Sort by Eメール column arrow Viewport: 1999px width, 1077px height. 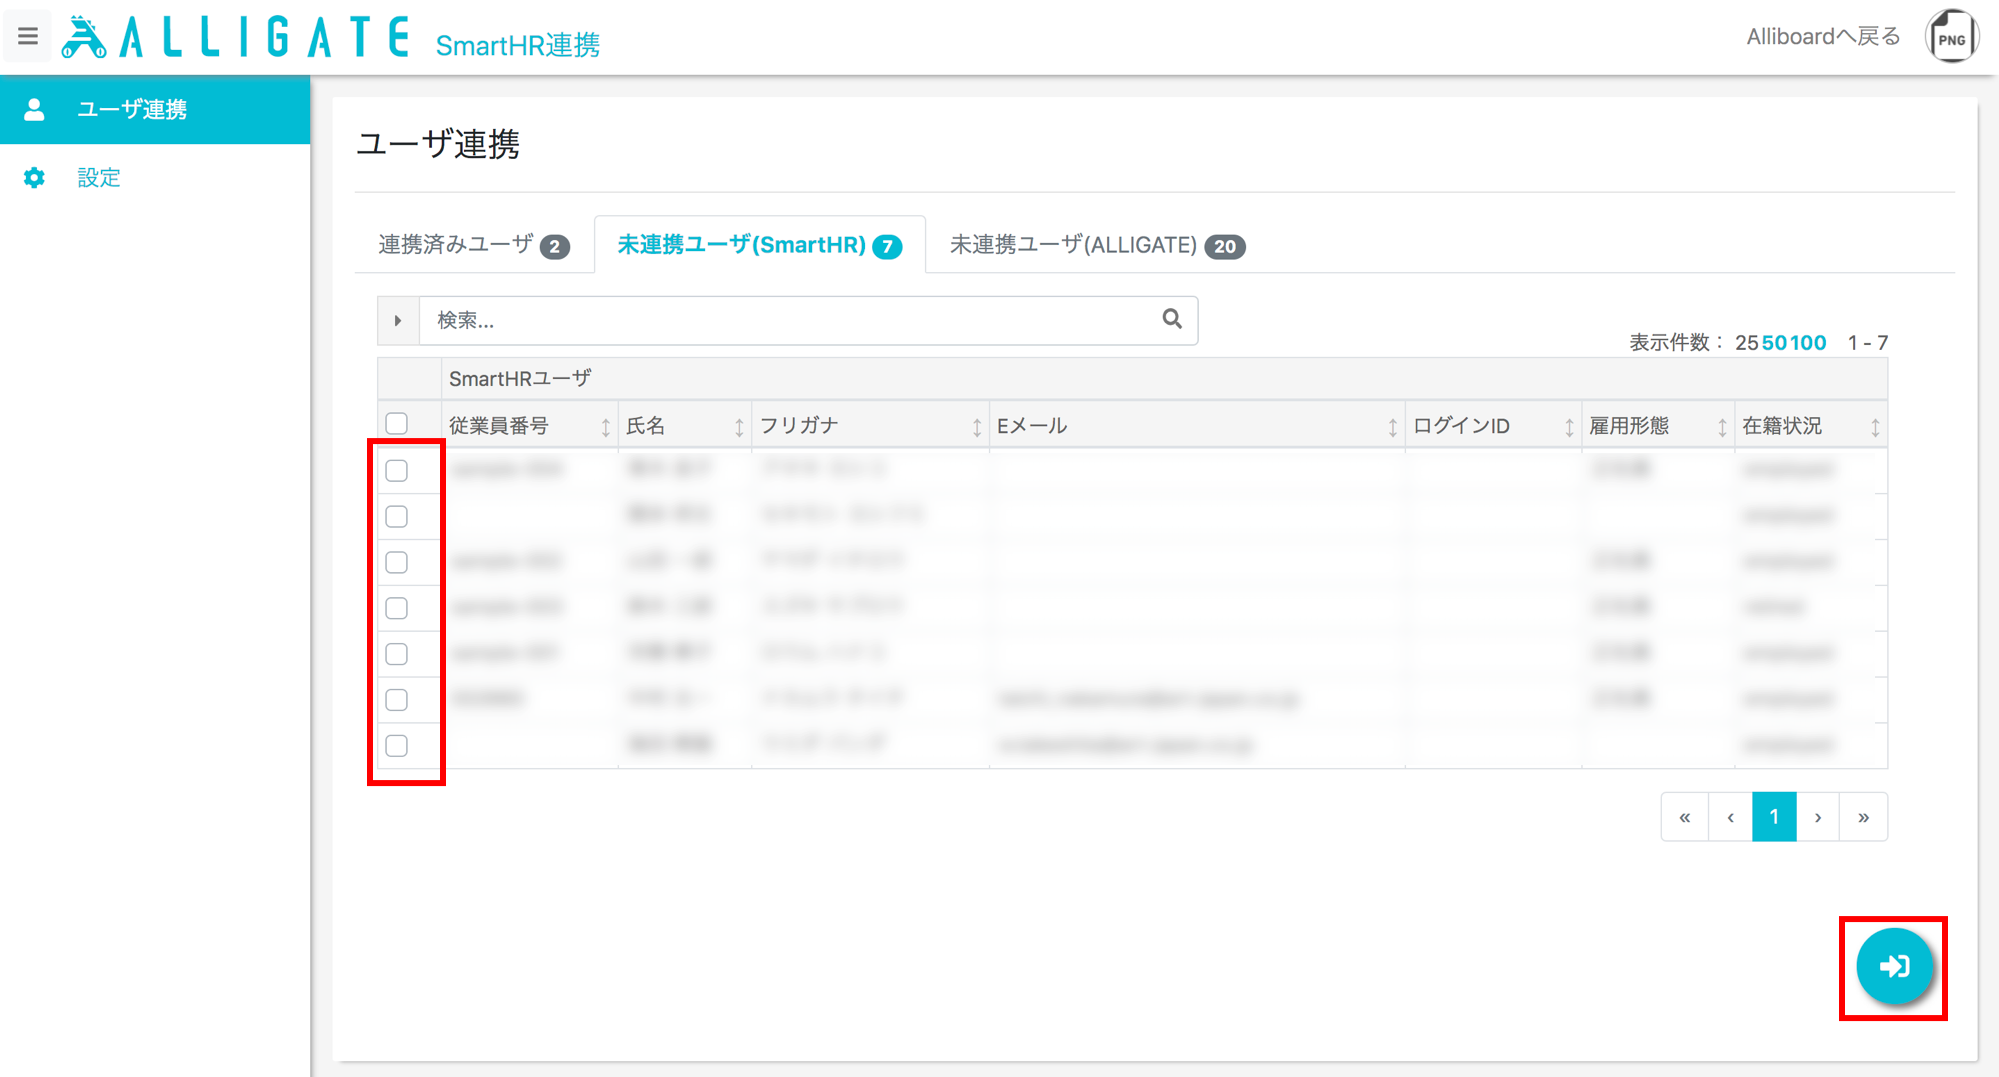pos(1392,427)
